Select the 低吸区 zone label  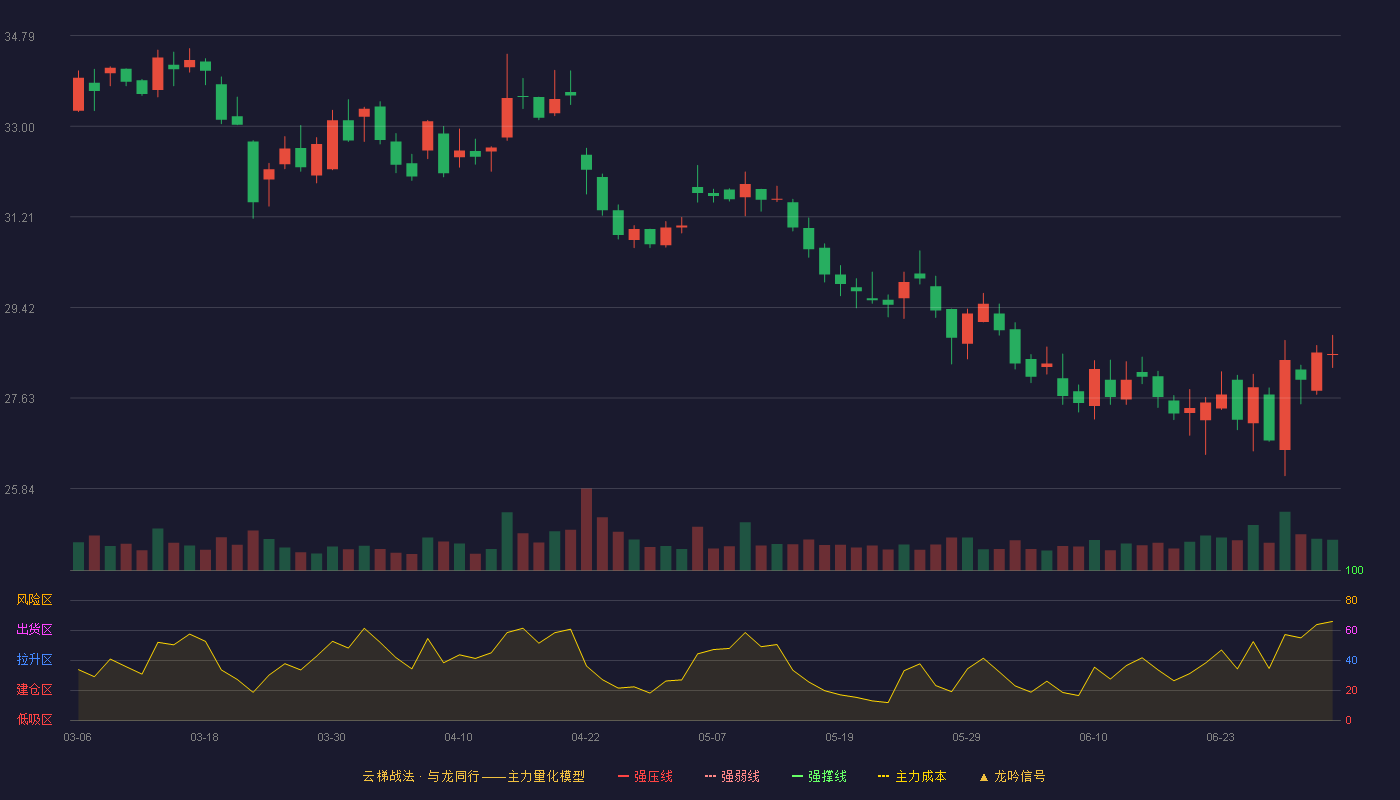[34, 720]
